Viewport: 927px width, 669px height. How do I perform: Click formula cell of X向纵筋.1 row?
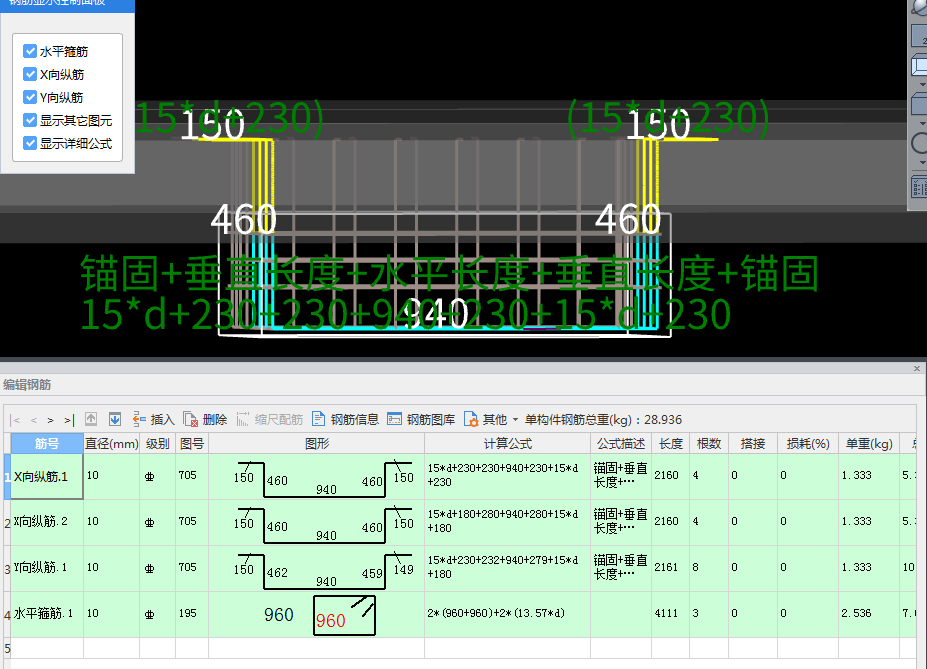point(507,476)
